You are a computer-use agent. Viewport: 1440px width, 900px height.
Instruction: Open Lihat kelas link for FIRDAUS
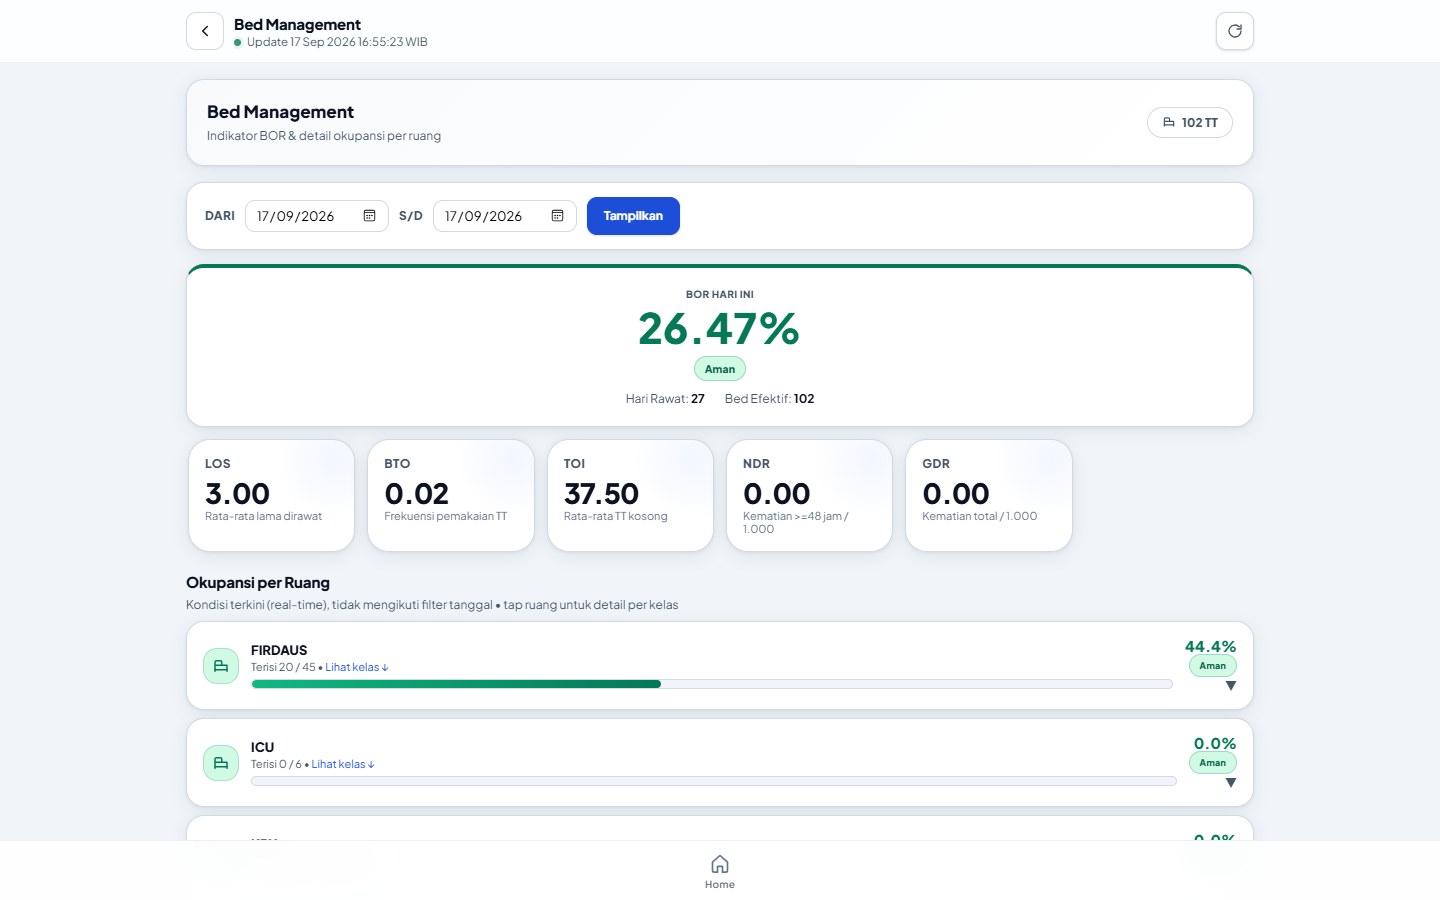point(357,667)
